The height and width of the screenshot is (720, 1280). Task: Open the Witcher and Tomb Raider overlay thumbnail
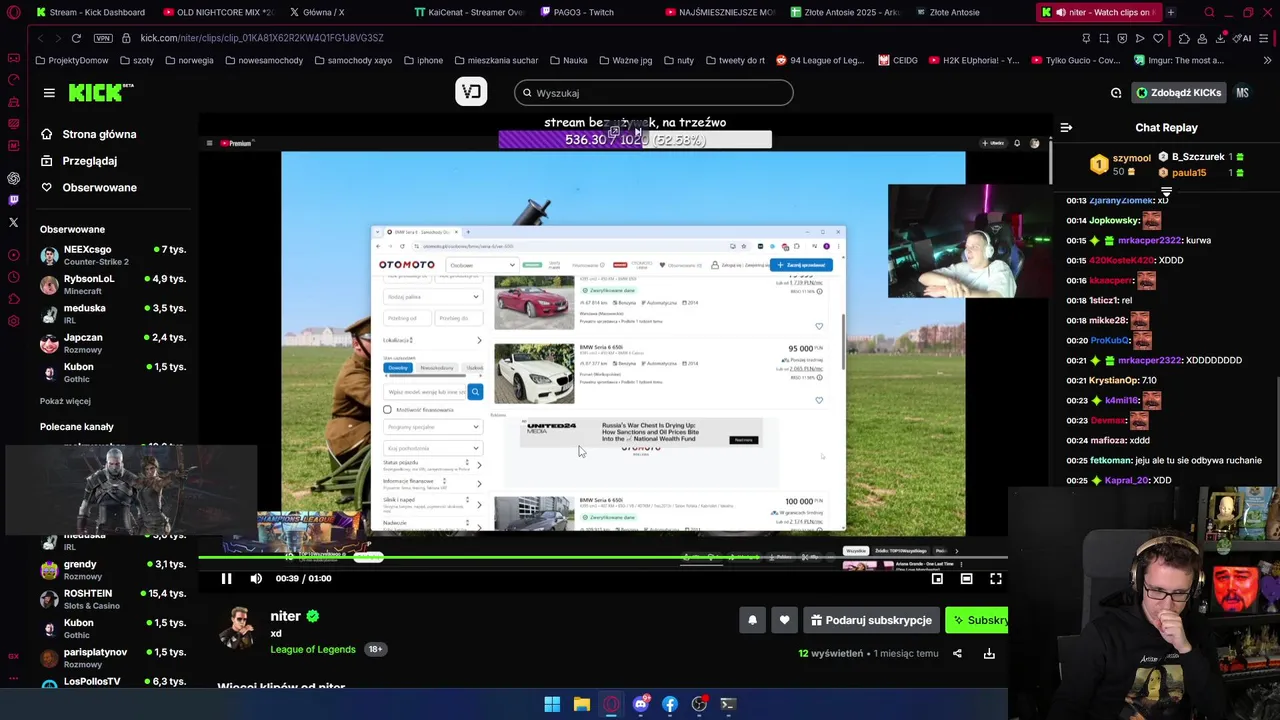pyautogui.click(x=130, y=489)
